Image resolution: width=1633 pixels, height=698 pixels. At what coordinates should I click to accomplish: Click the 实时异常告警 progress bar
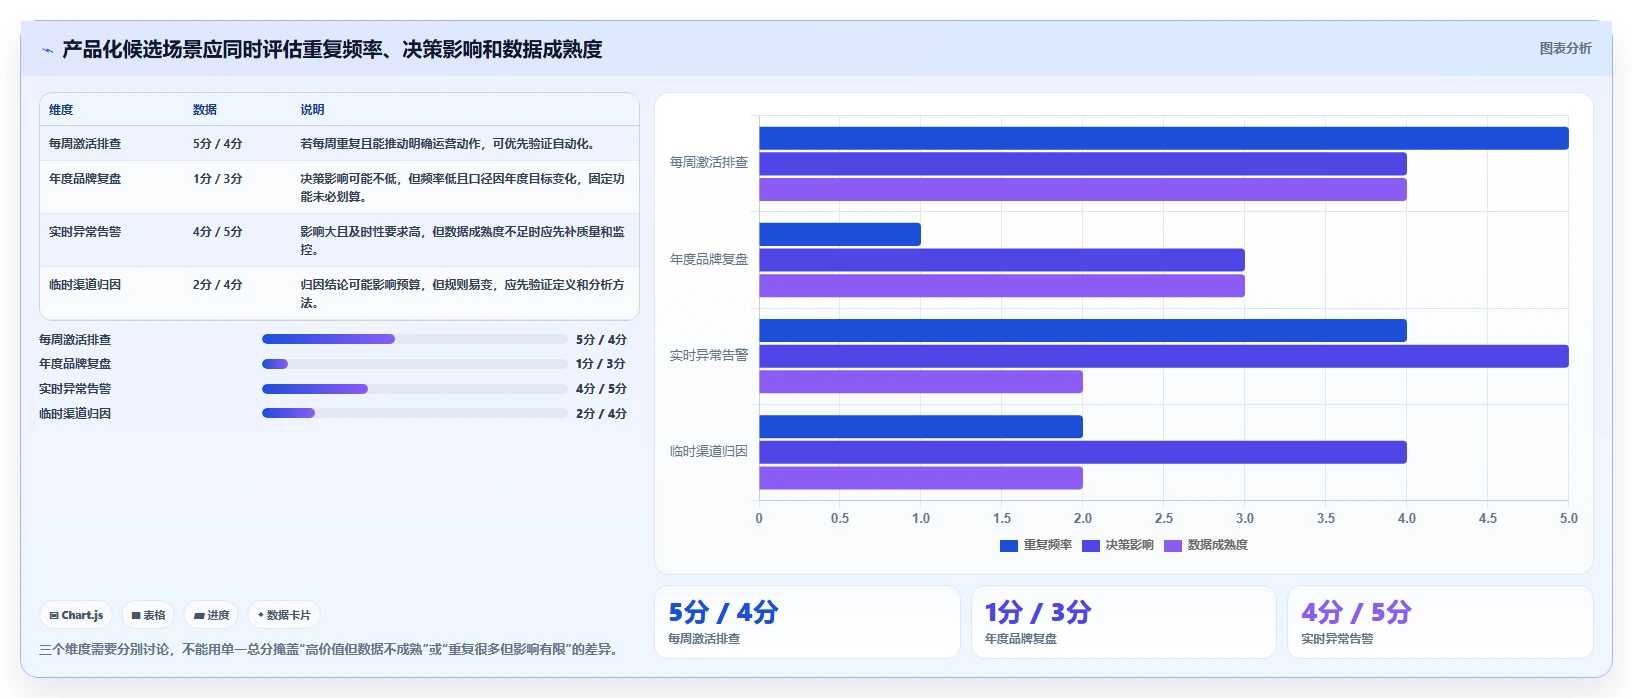pos(414,389)
